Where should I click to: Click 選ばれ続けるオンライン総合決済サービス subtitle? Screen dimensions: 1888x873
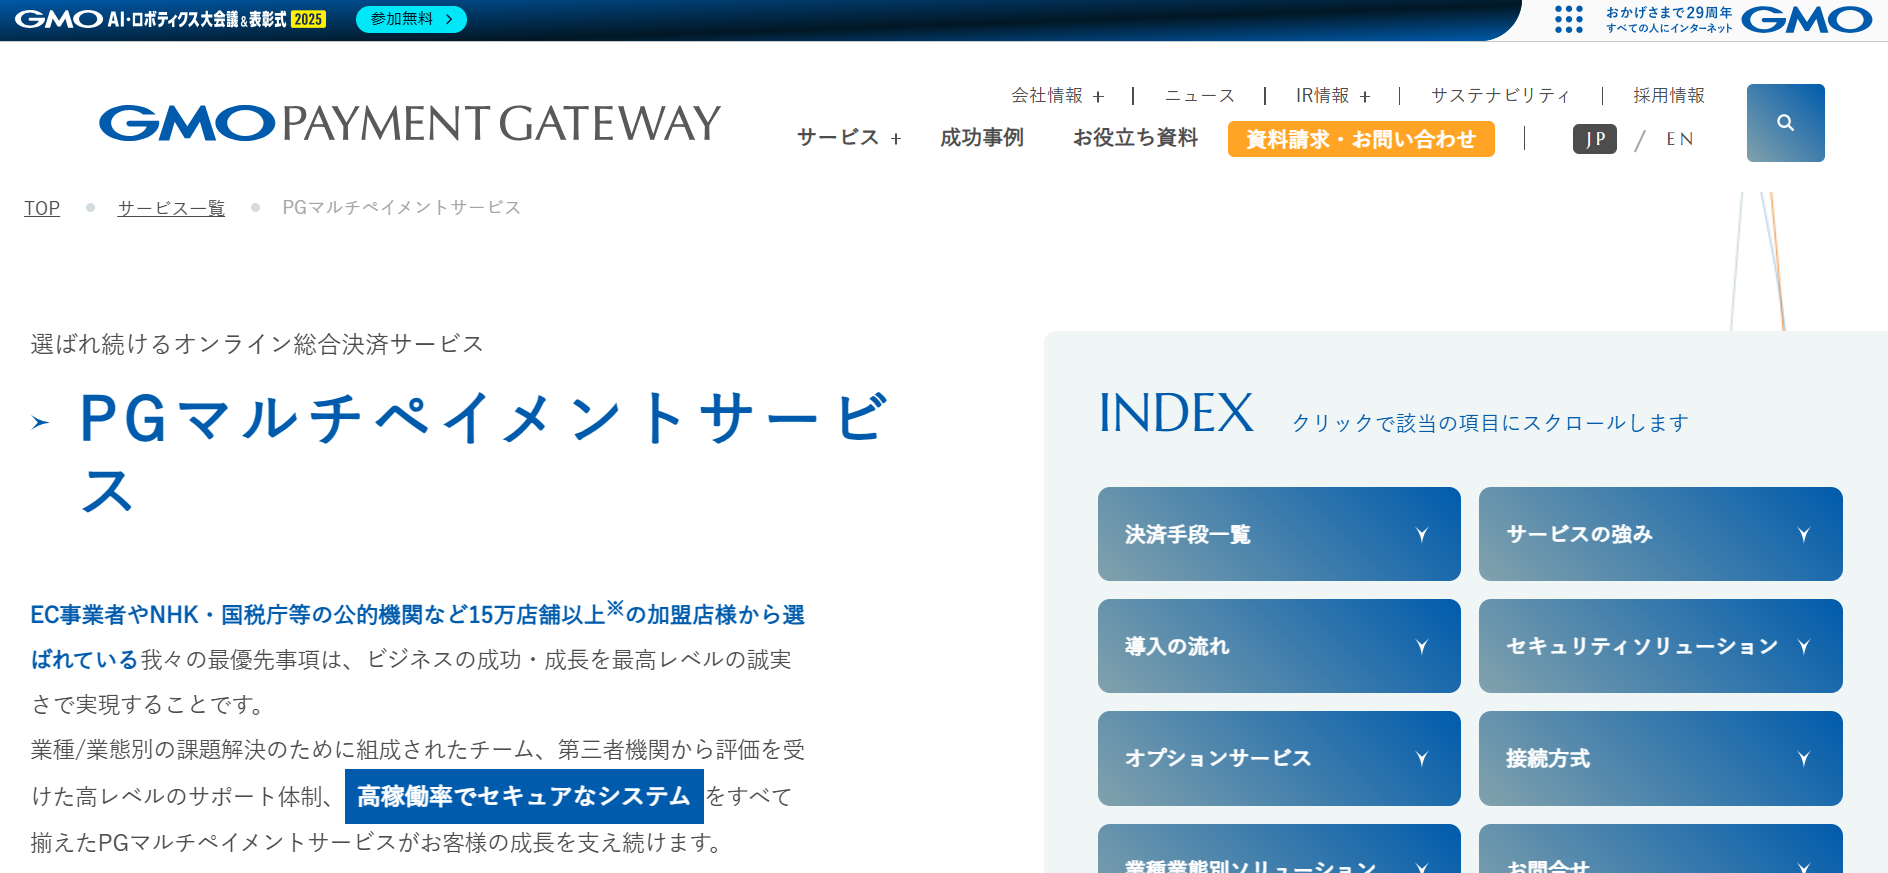point(257,344)
